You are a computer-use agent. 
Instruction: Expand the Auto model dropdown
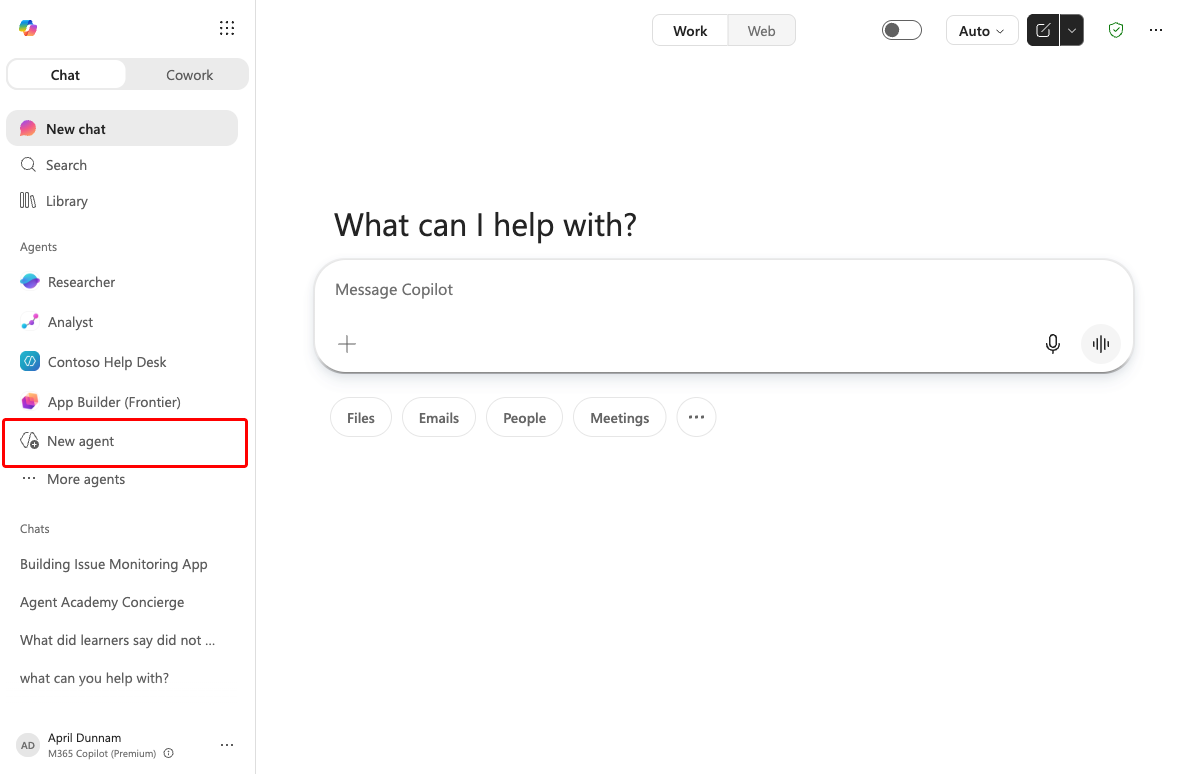(981, 30)
